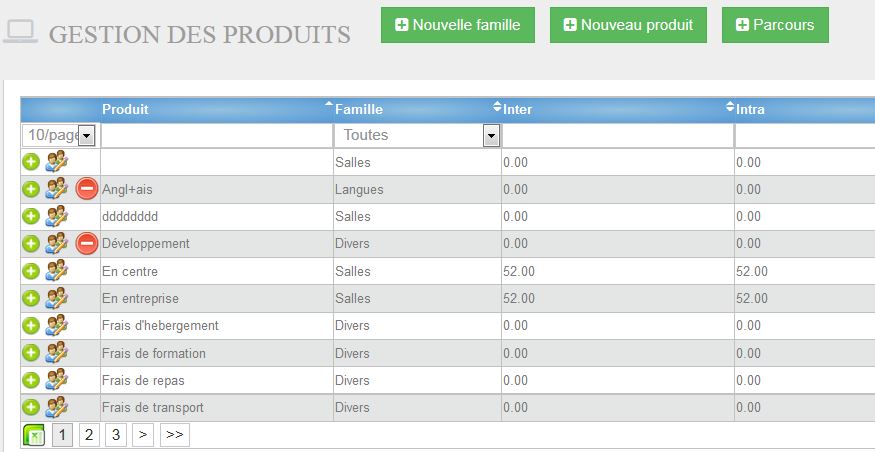Click users edit icon for Frais d'hebergement
Screen dimensions: 875x452
pos(56,325)
